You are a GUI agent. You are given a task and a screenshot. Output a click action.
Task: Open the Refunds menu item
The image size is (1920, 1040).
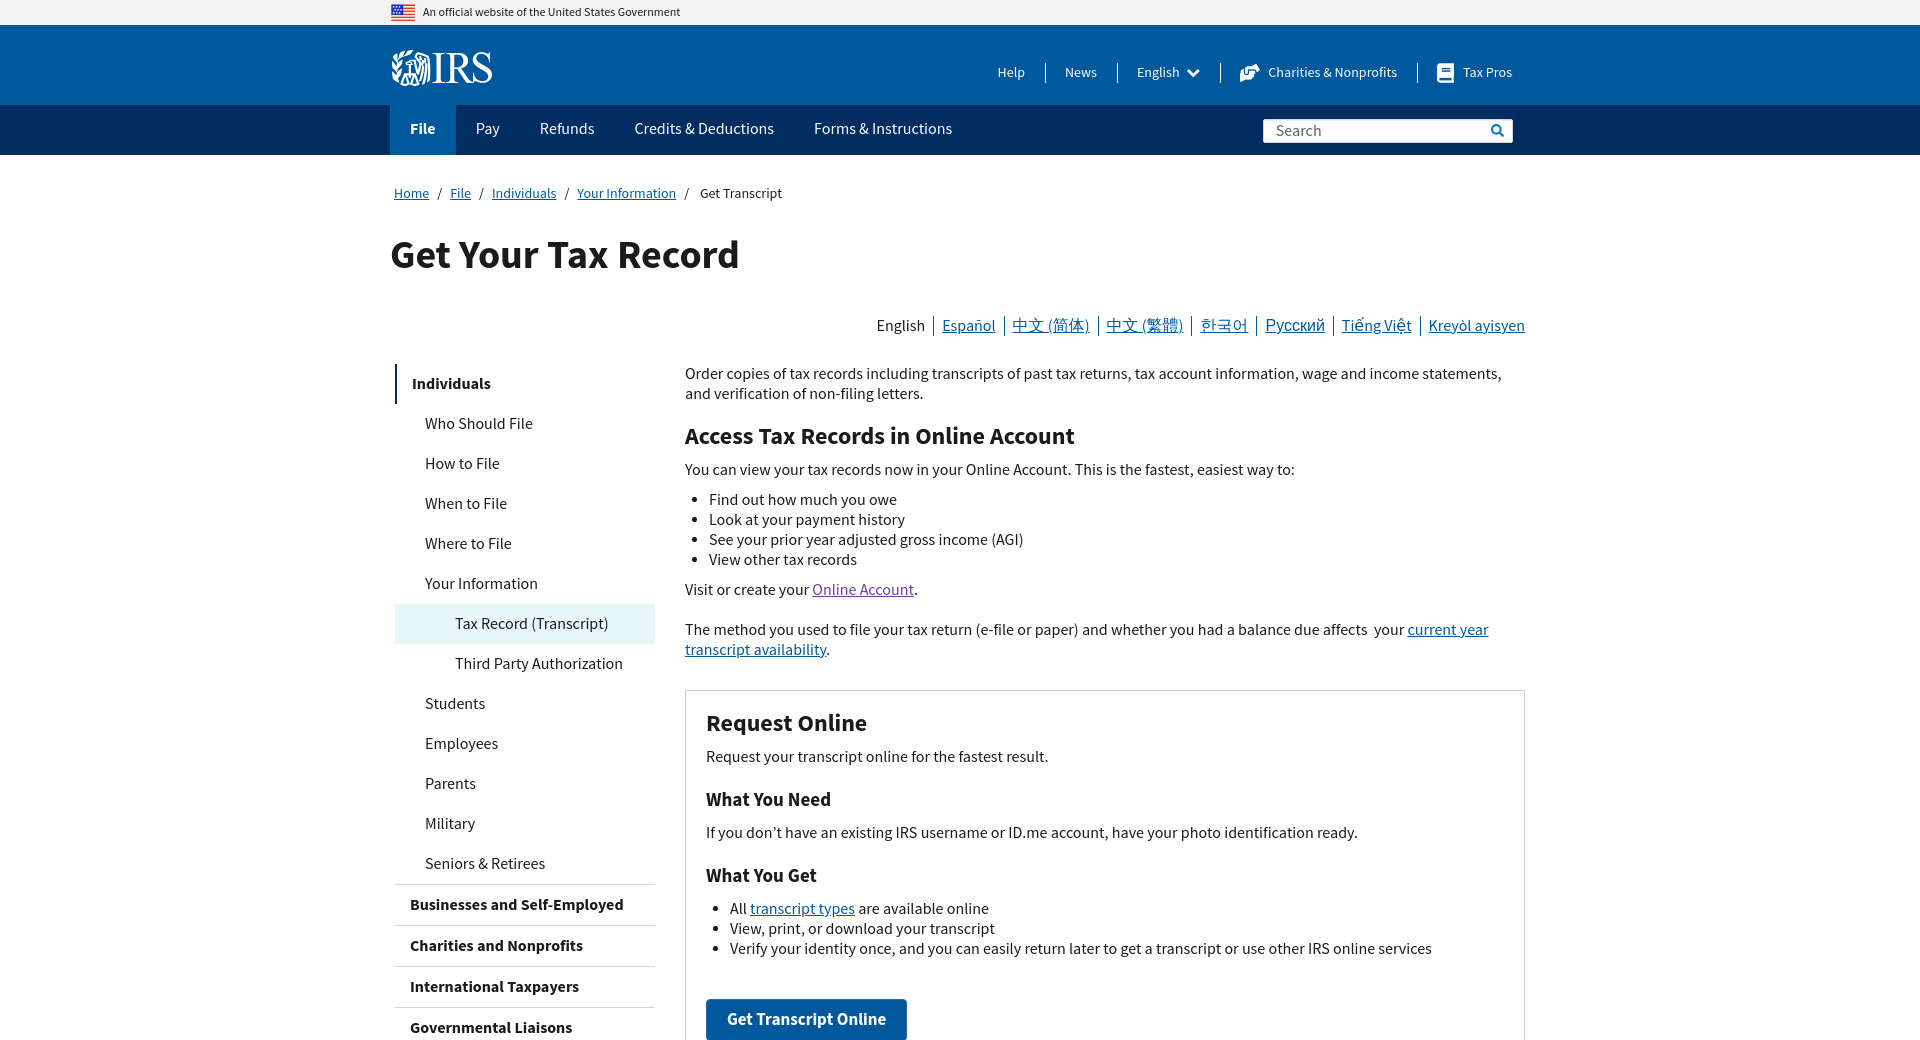tap(566, 129)
